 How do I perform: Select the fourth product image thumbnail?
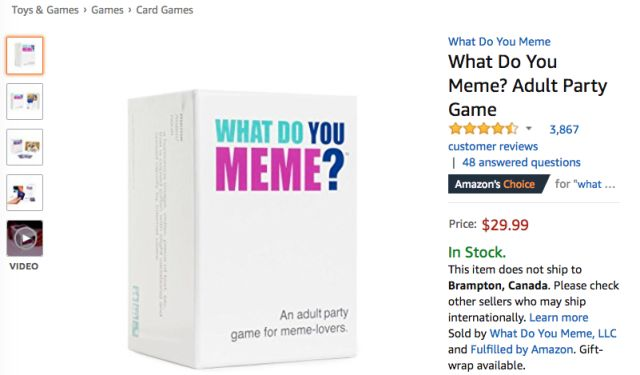point(24,193)
